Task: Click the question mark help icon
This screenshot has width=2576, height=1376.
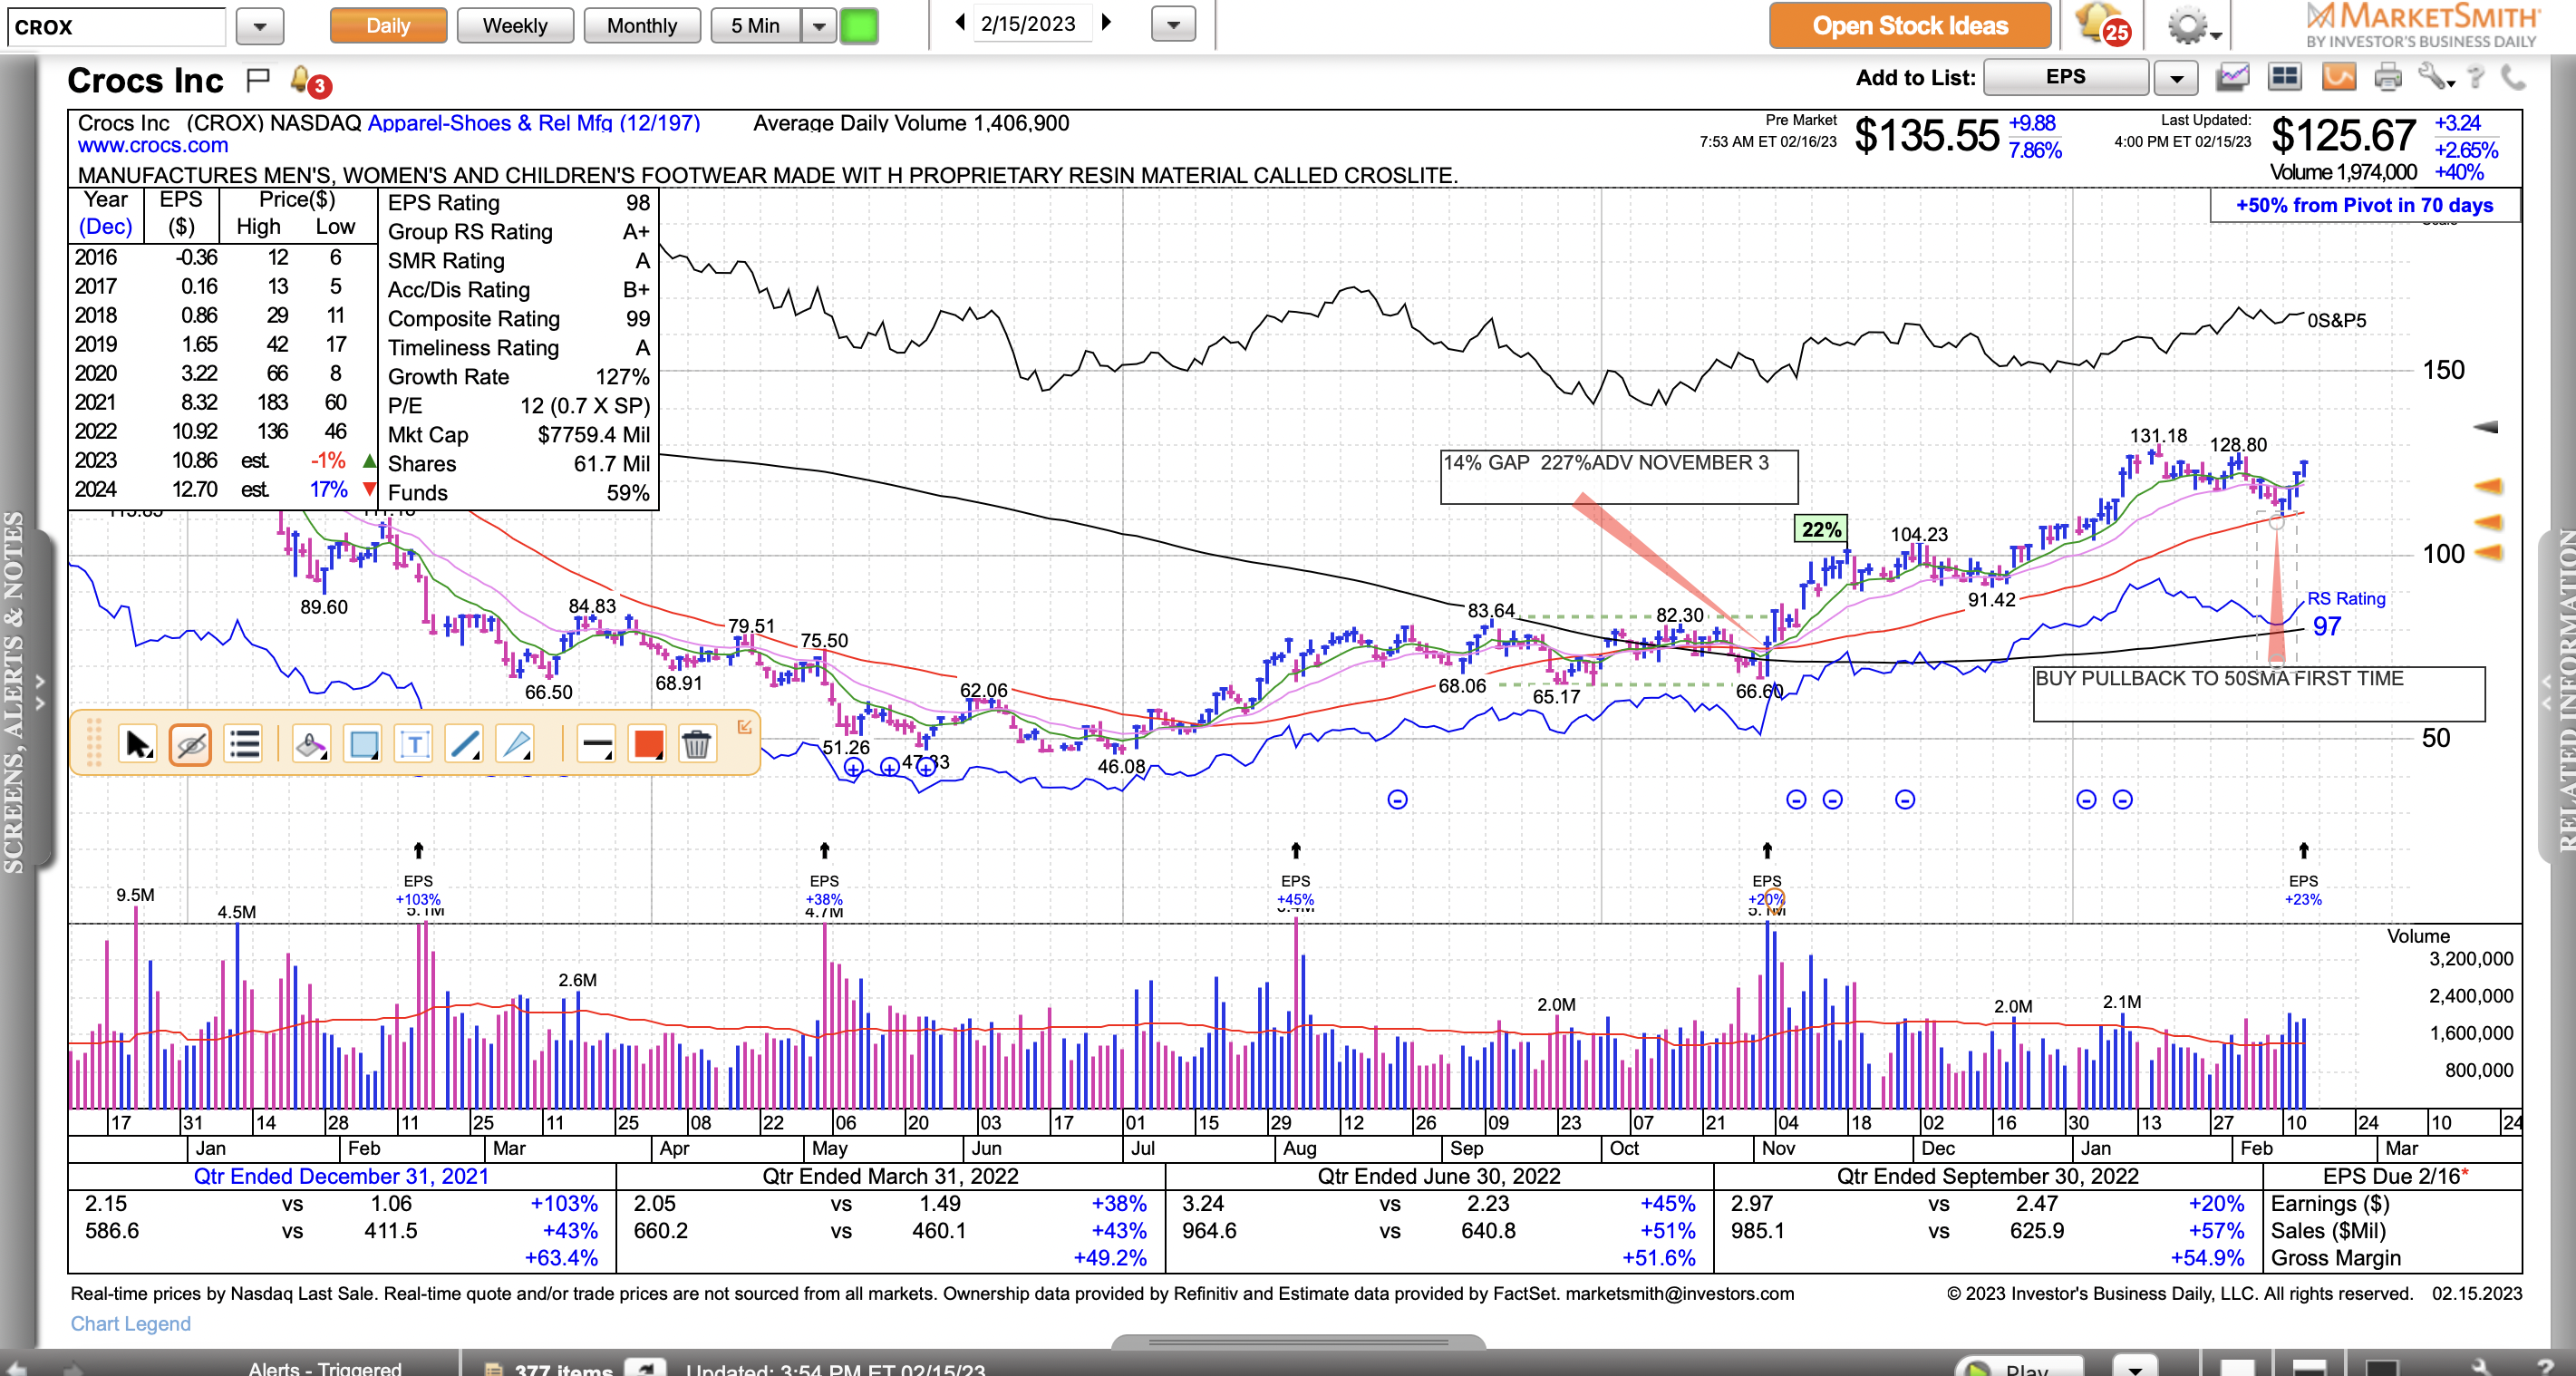Action: [2476, 77]
